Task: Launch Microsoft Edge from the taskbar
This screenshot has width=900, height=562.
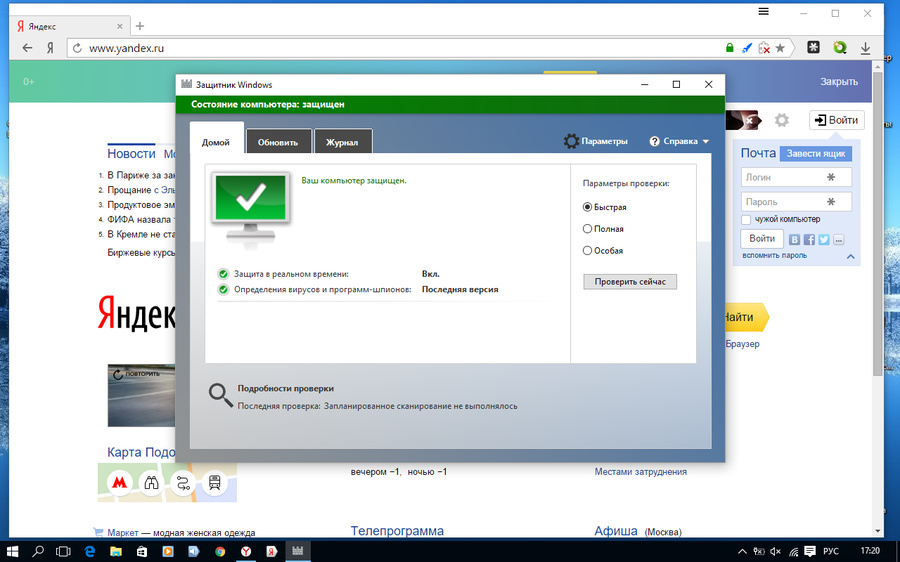Action: pos(90,551)
